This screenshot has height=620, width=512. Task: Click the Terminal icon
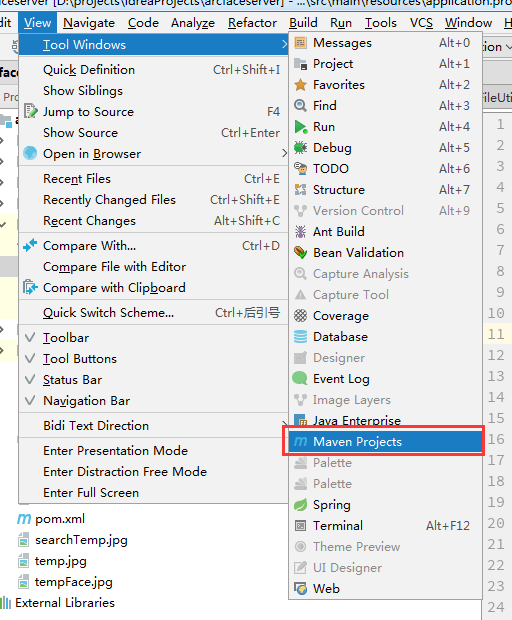(300, 525)
